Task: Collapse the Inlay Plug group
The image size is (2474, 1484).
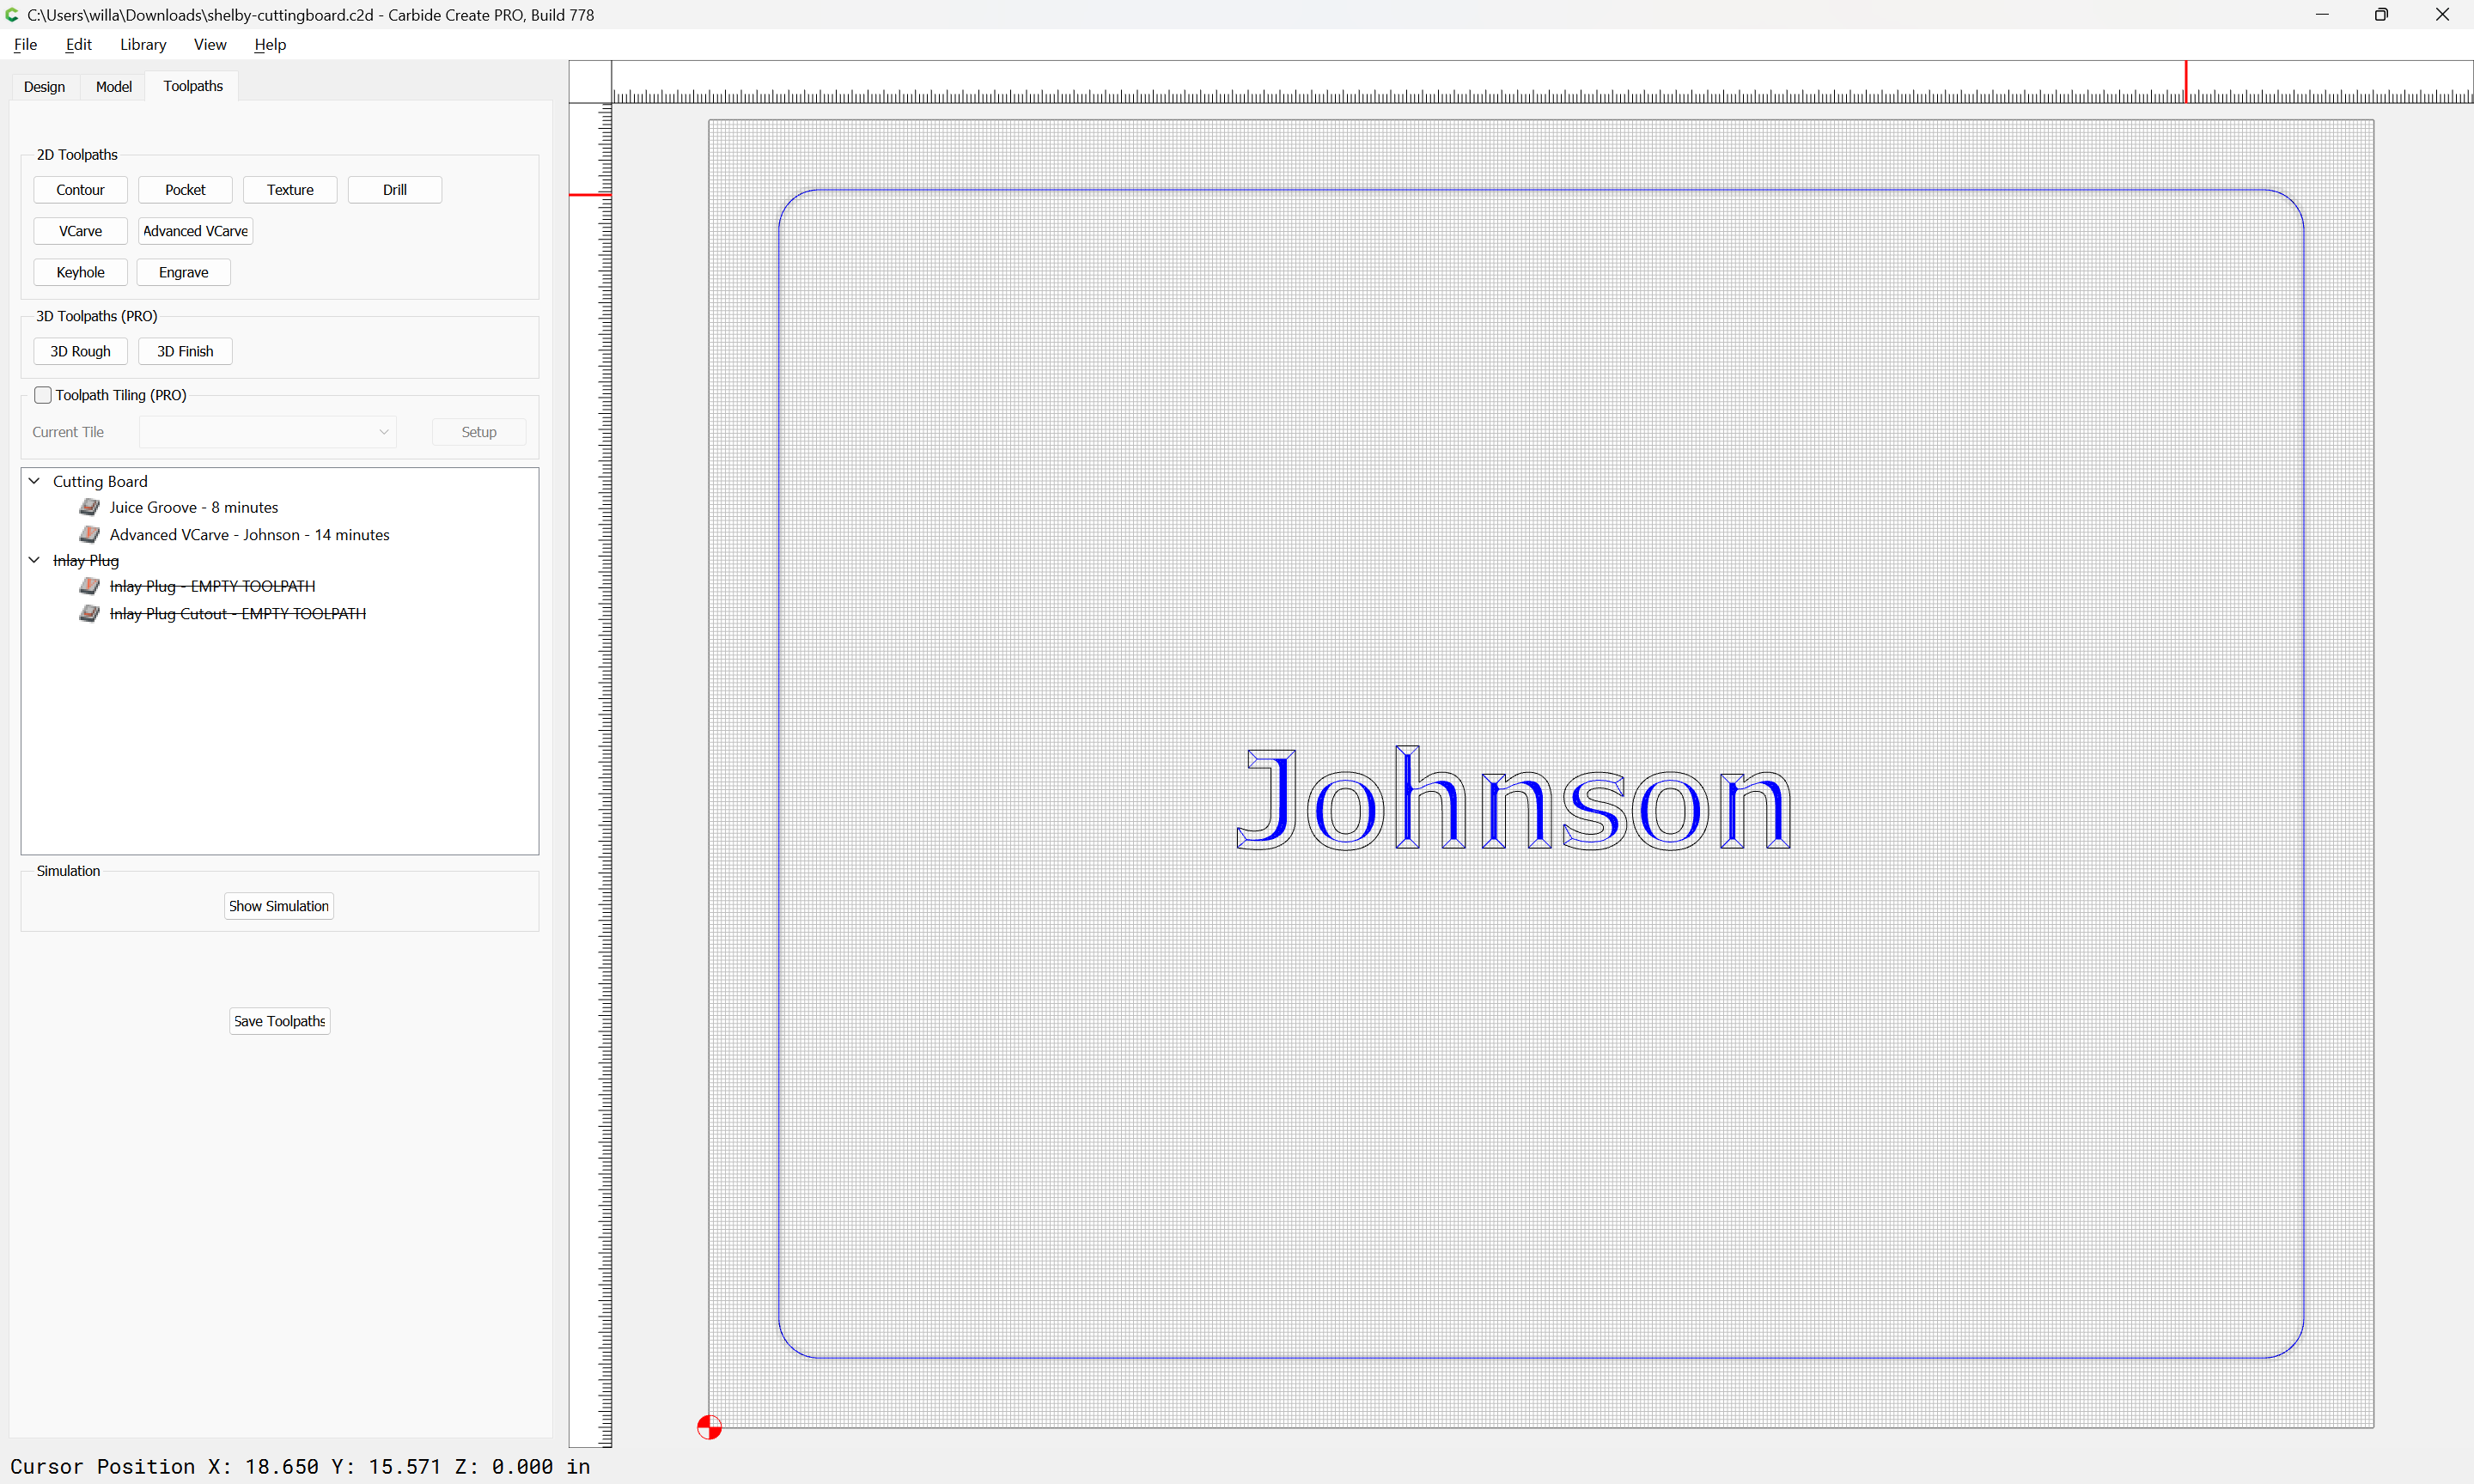Action: (x=34, y=560)
